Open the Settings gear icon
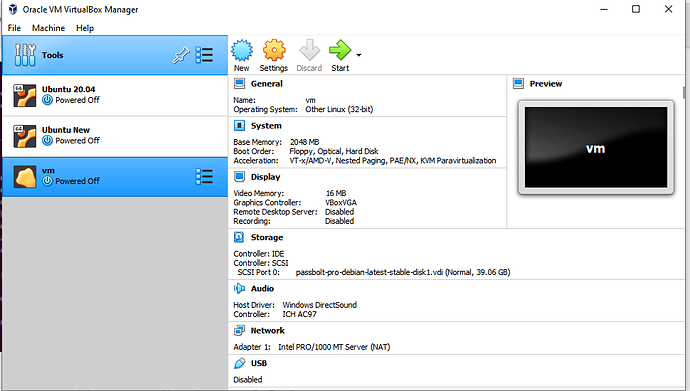 click(x=274, y=51)
